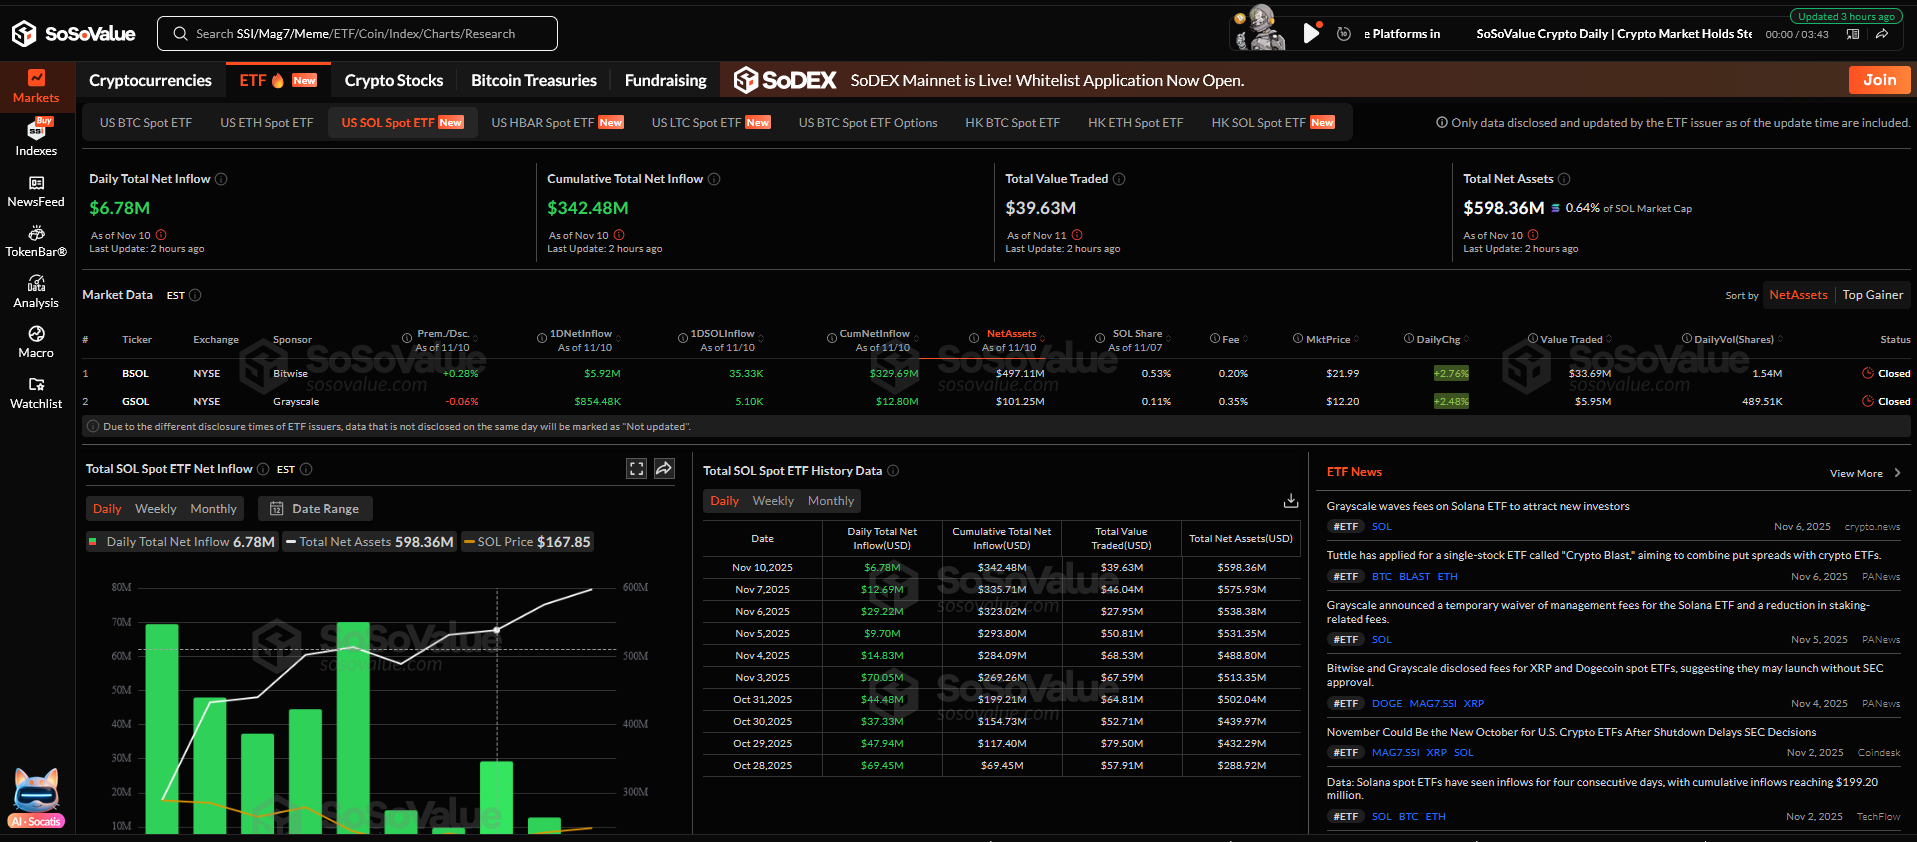This screenshot has width=1917, height=842.
Task: Open the Grayscale waives fees news article
Action: click(x=1477, y=506)
